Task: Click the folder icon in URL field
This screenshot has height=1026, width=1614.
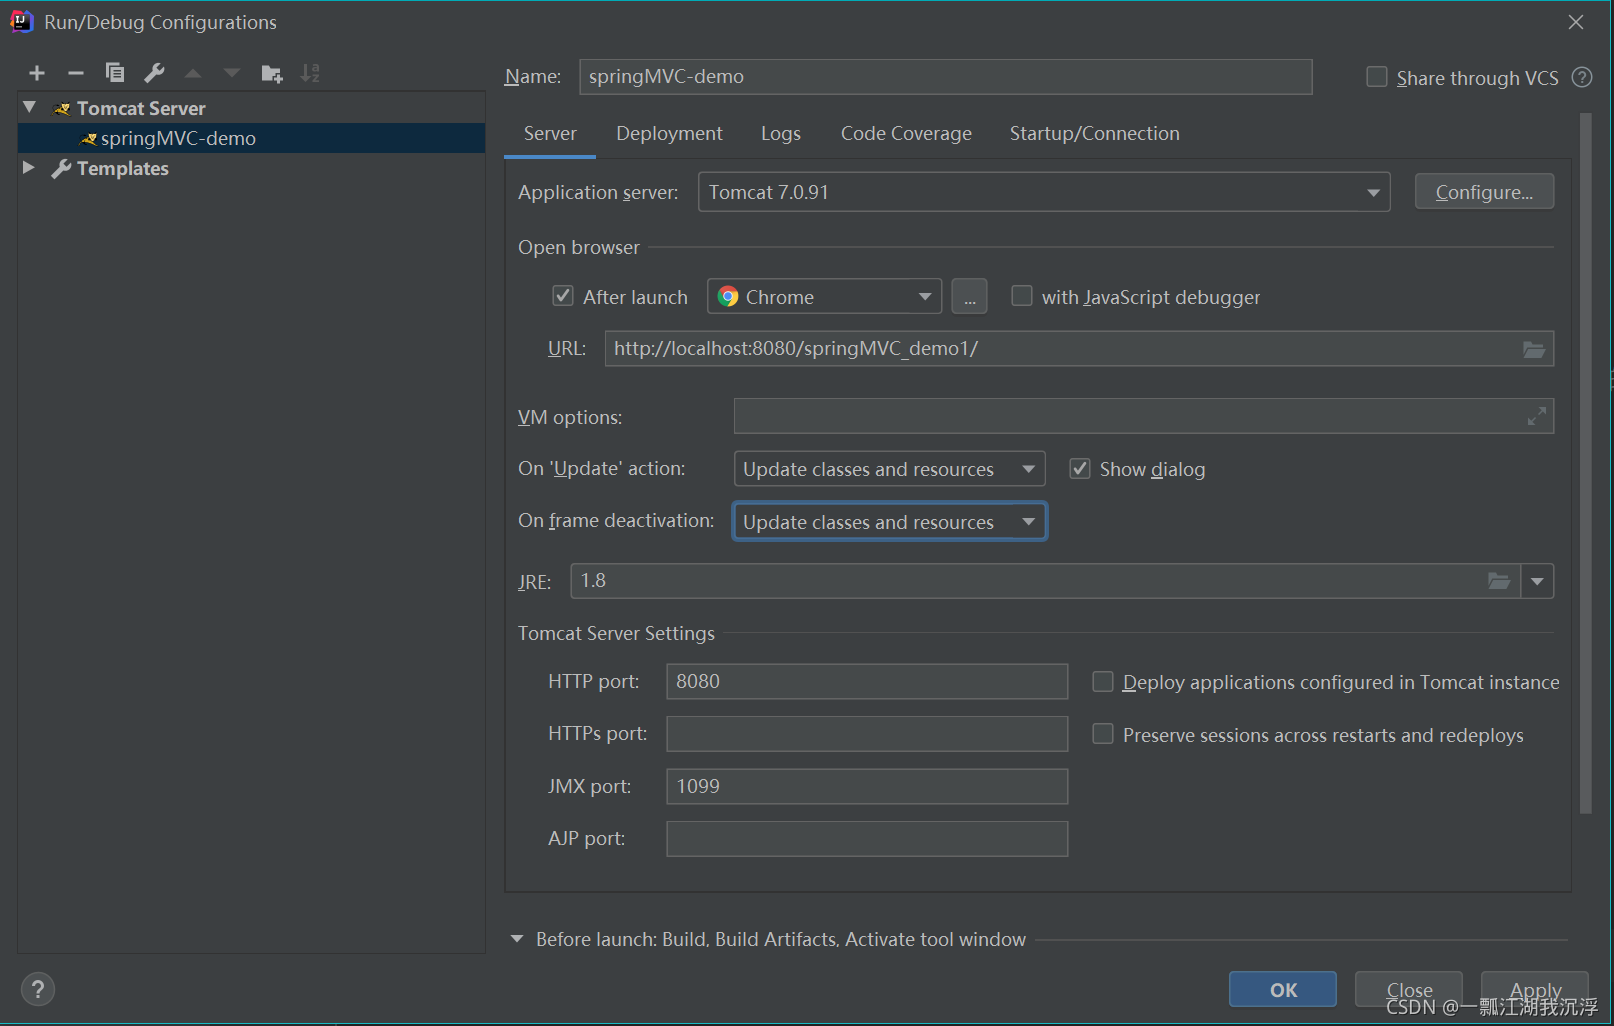Action: click(x=1533, y=349)
